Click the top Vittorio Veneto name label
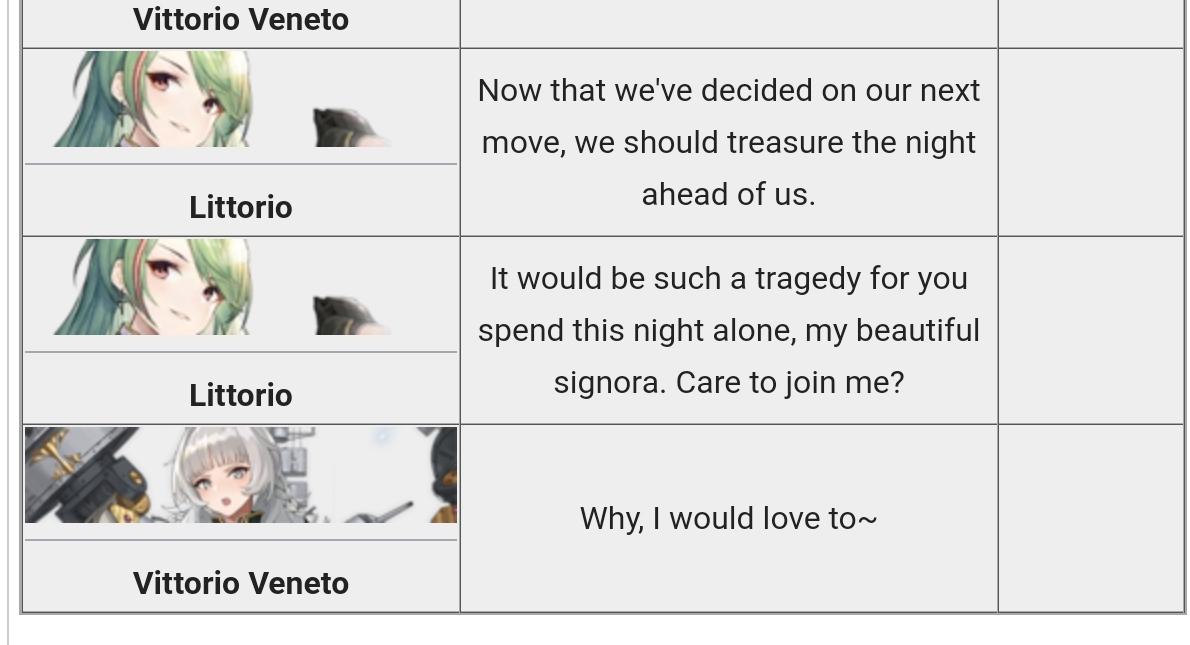The width and height of the screenshot is (1190, 645). coord(241,20)
